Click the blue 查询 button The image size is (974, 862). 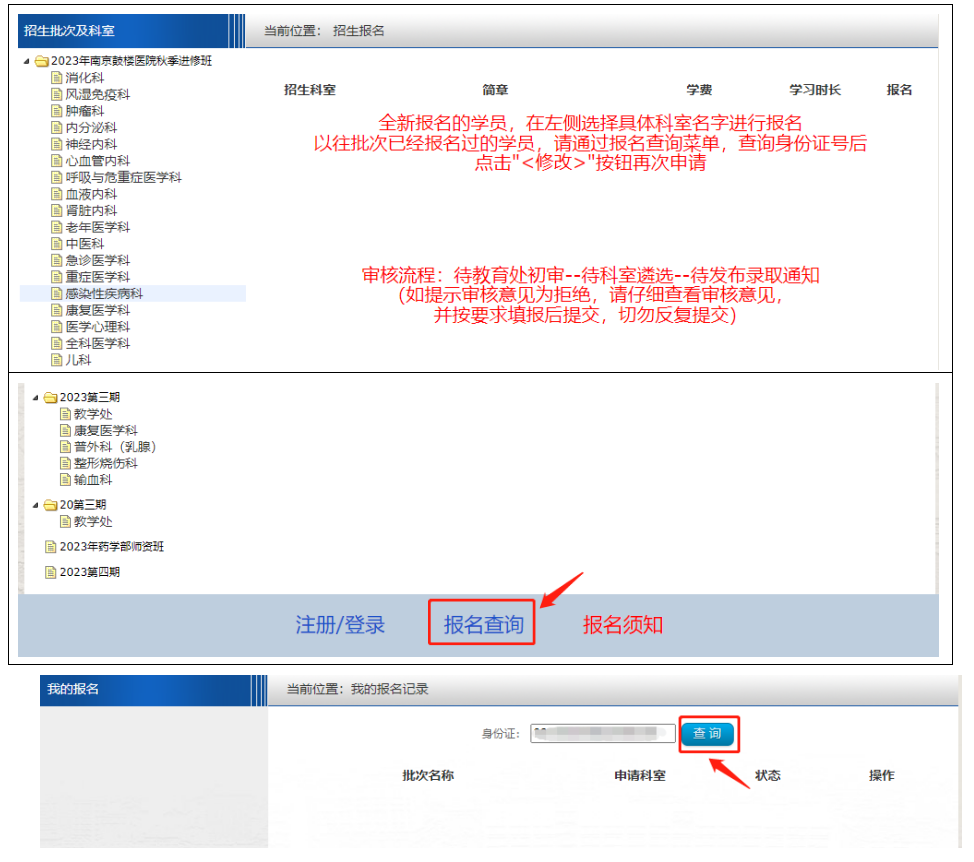pos(708,734)
